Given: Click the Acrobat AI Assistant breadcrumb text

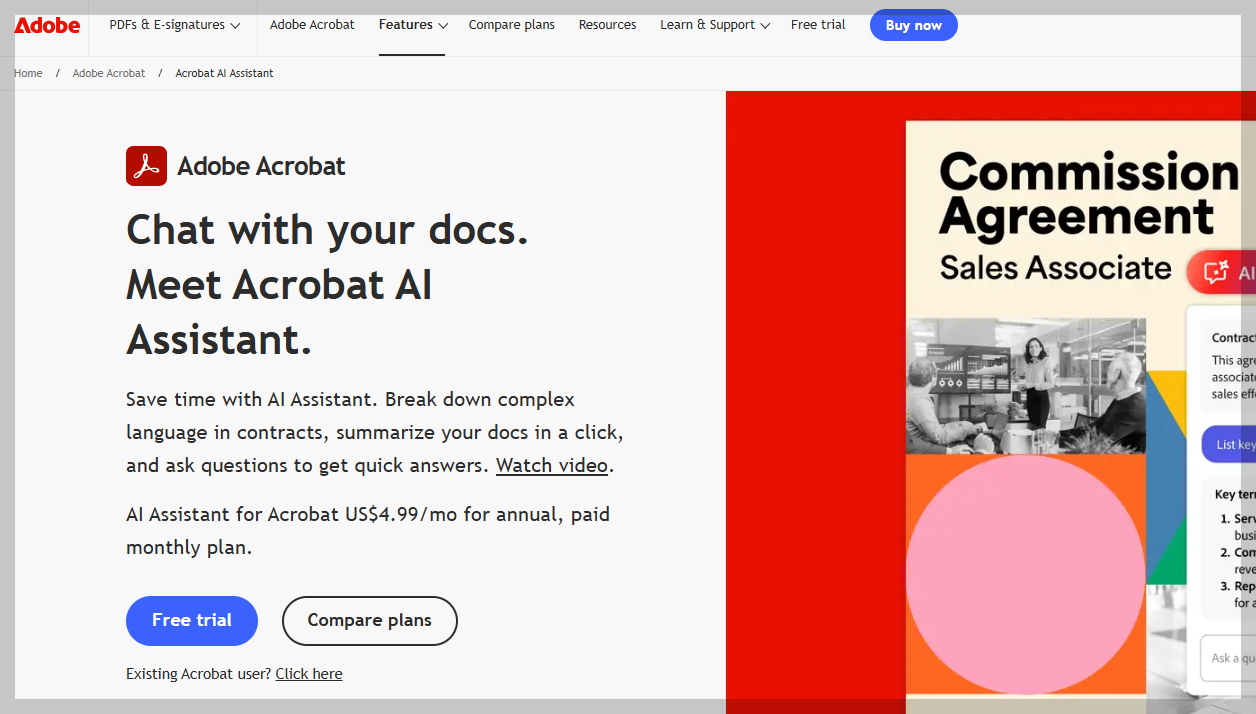Looking at the screenshot, I should [224, 73].
